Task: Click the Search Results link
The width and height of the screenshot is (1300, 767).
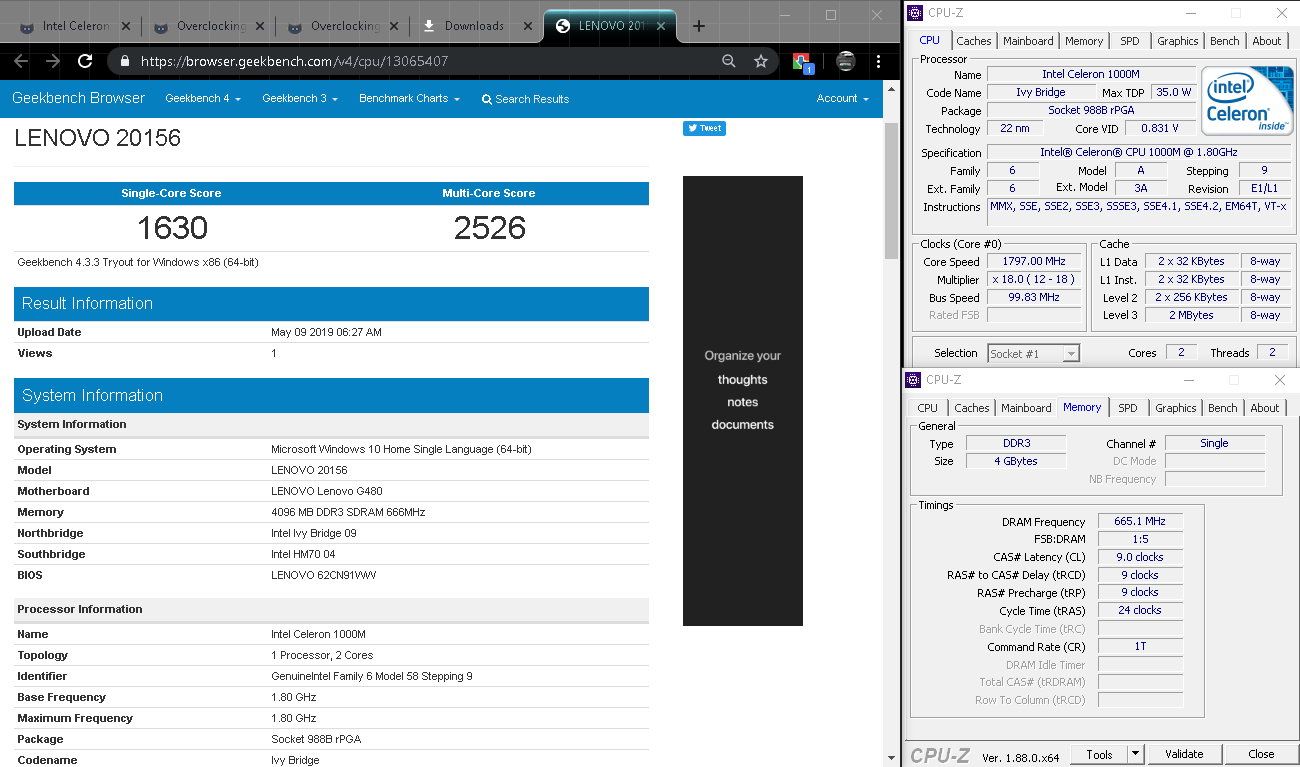Action: (x=525, y=99)
